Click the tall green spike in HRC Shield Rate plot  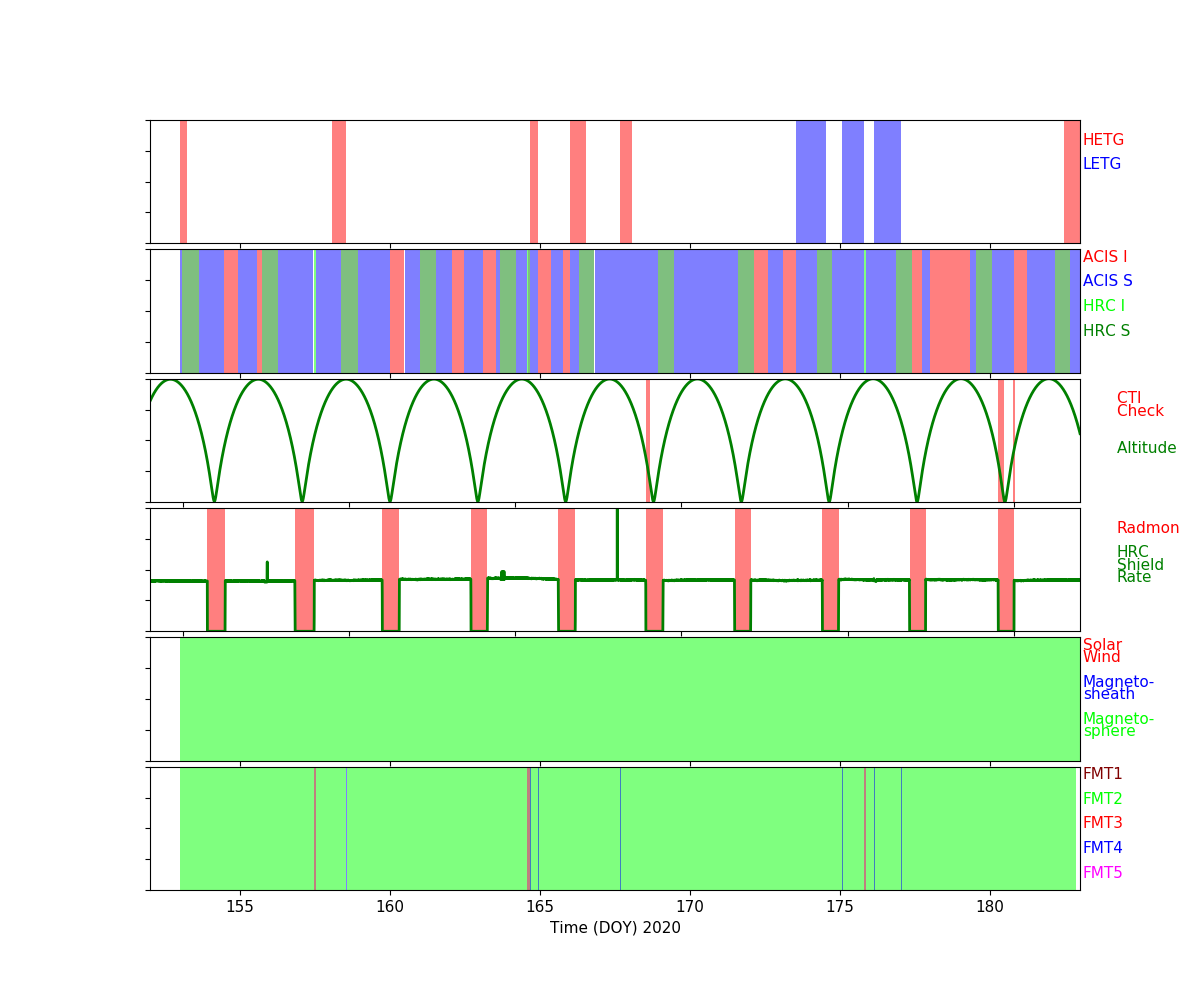click(617, 540)
